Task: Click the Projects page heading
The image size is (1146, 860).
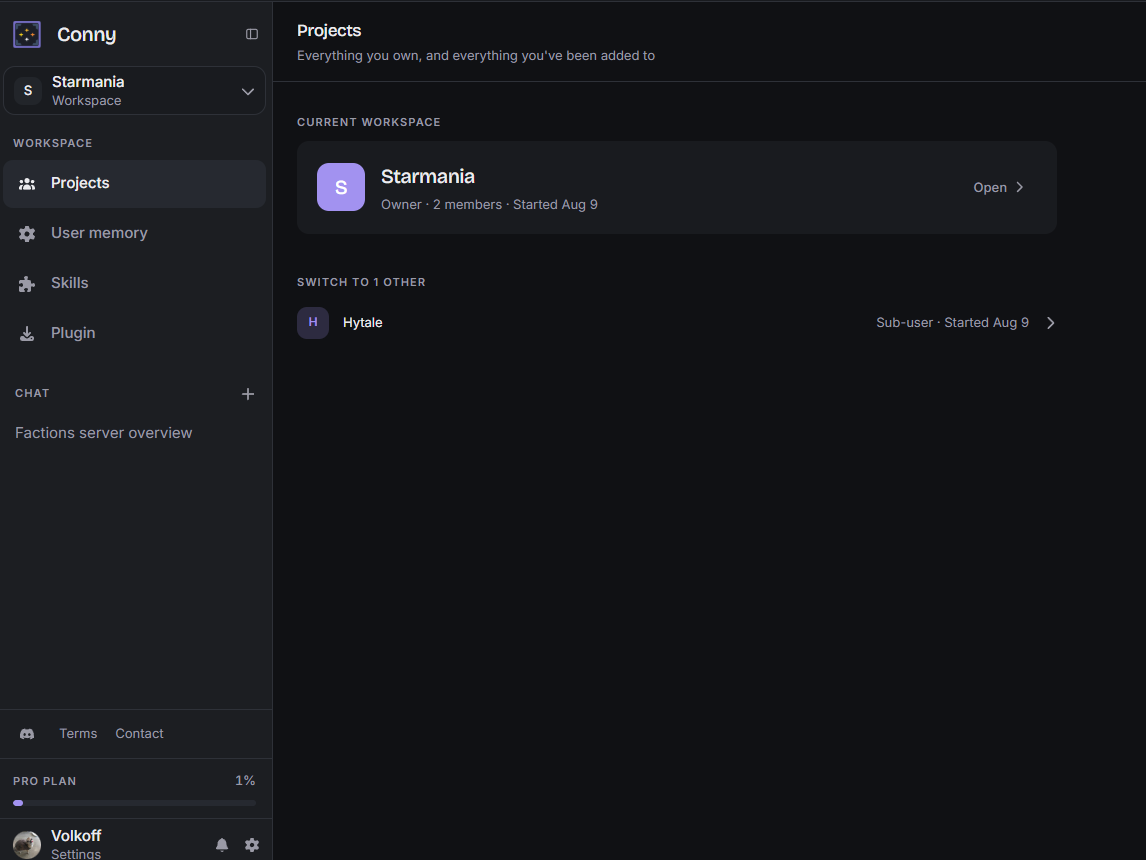Action: (x=329, y=31)
